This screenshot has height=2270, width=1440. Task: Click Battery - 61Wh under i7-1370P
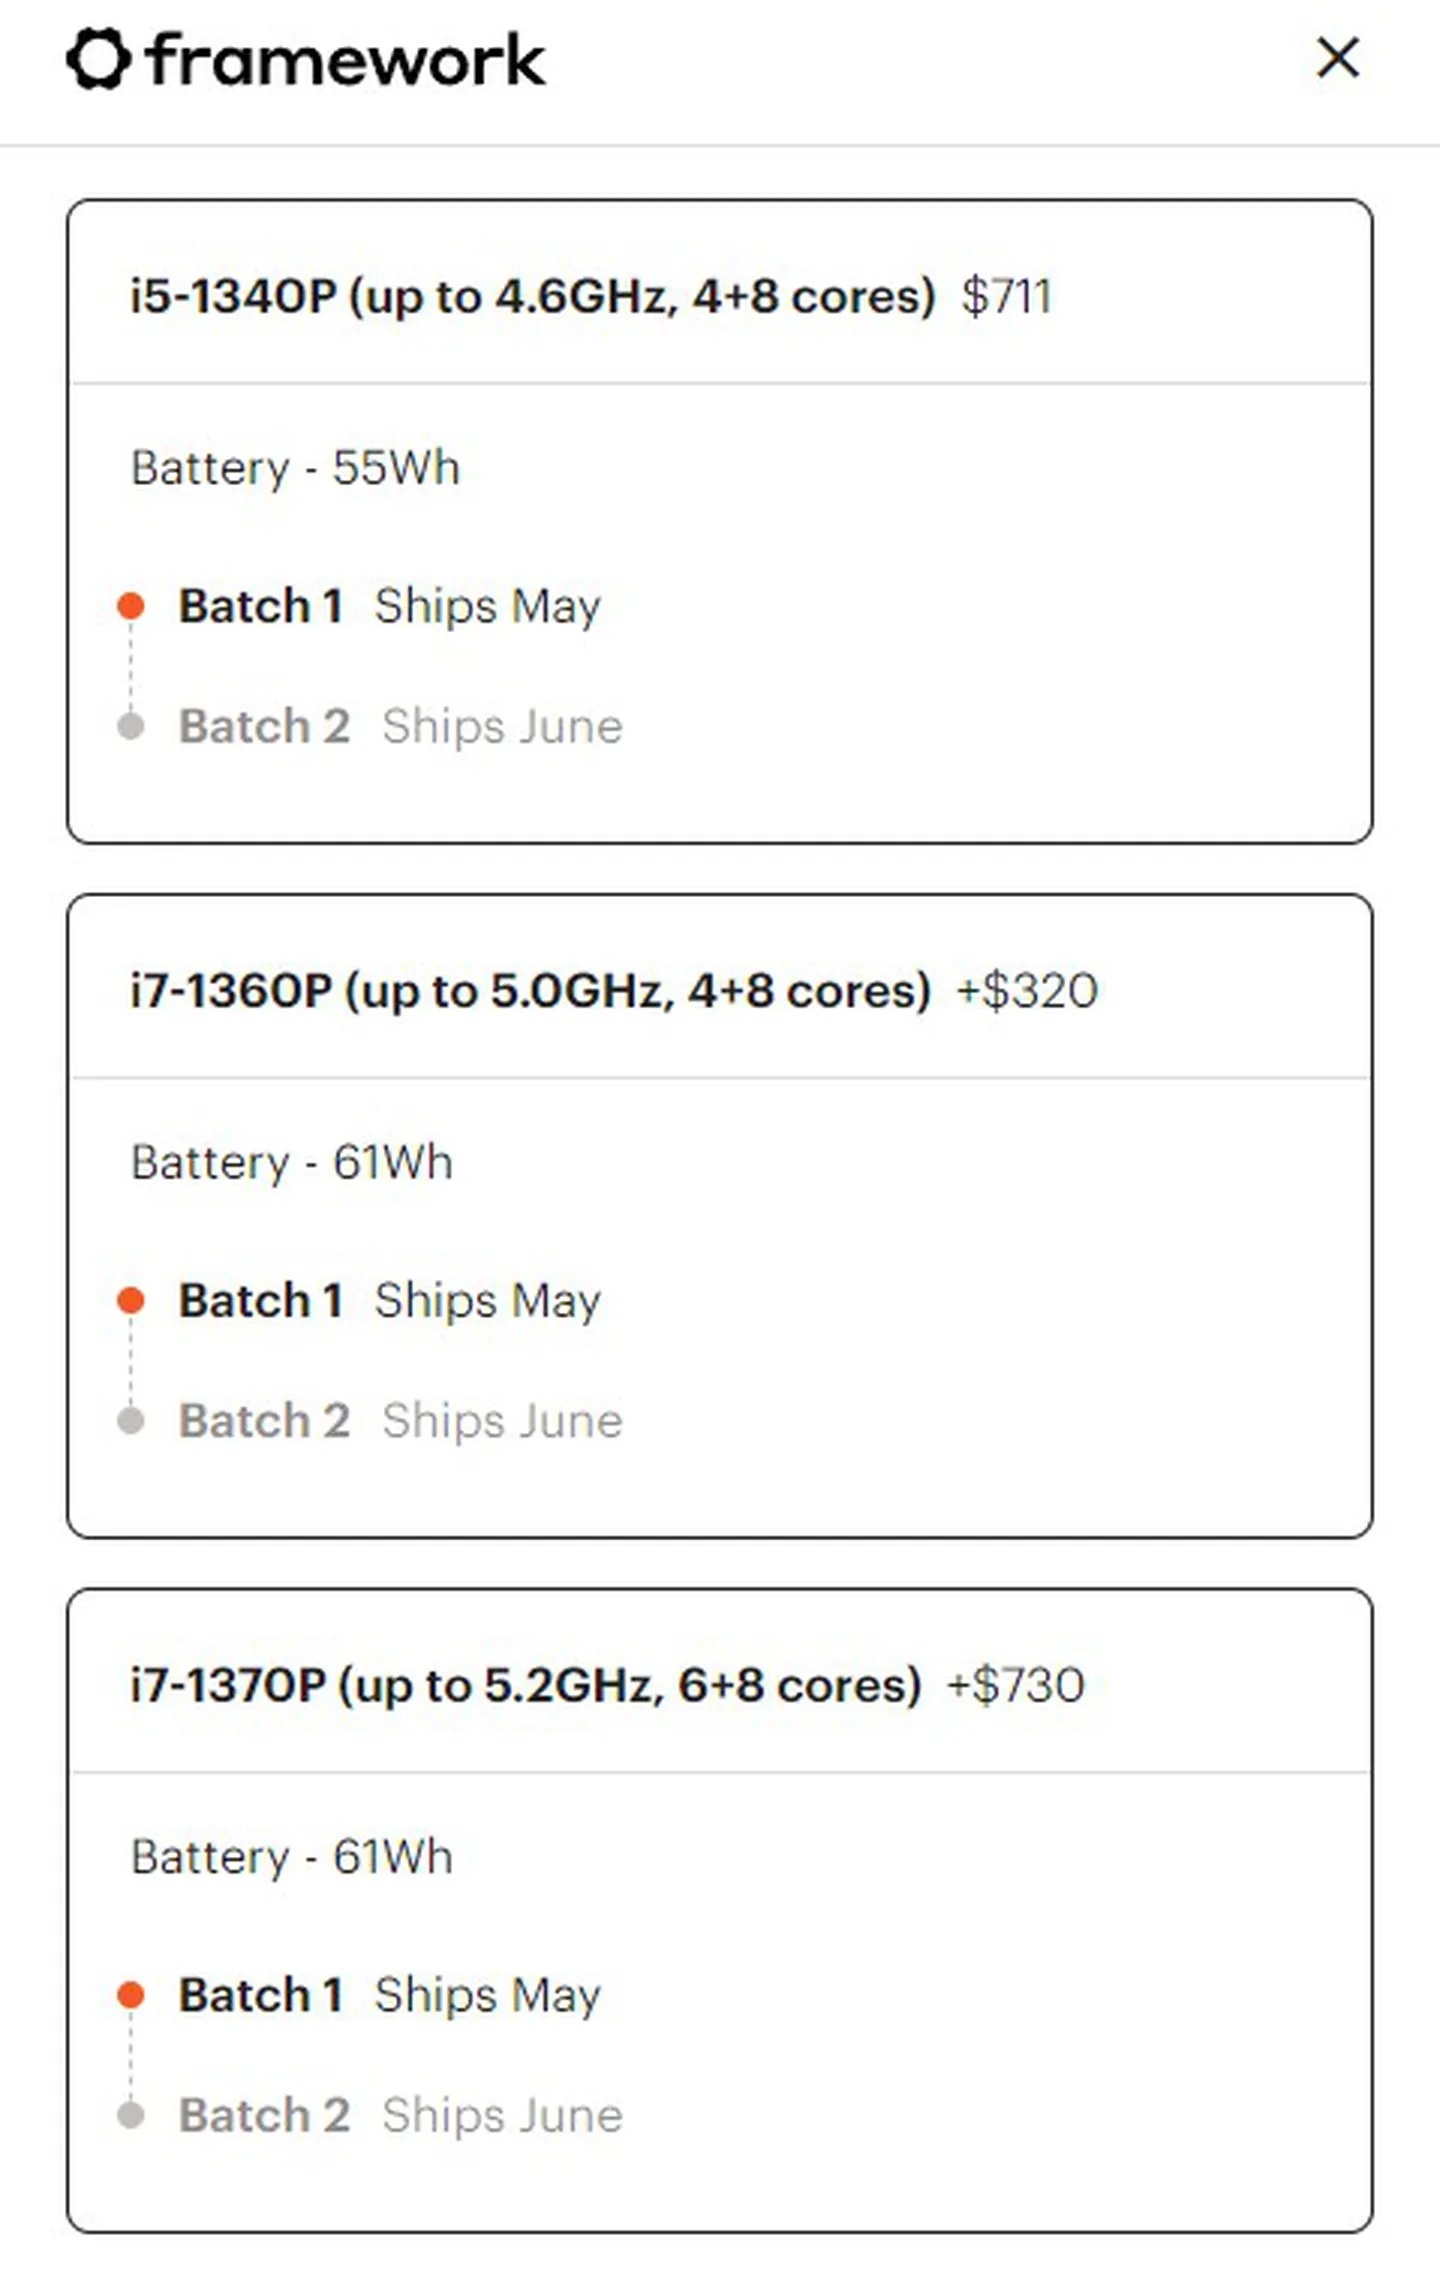(x=292, y=1857)
